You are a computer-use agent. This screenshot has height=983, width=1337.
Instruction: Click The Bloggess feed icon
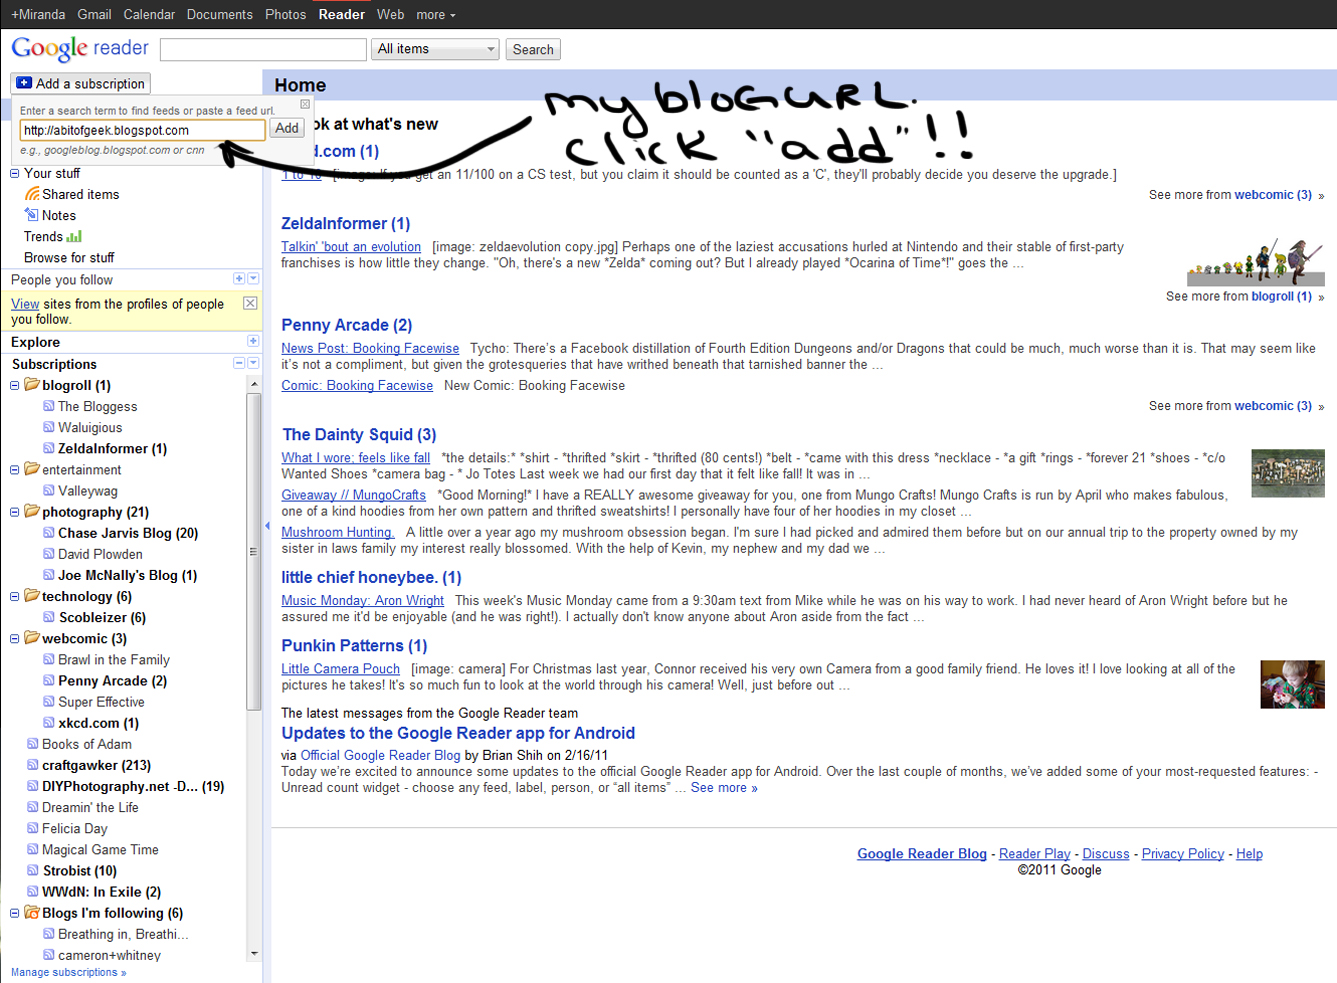tap(49, 406)
